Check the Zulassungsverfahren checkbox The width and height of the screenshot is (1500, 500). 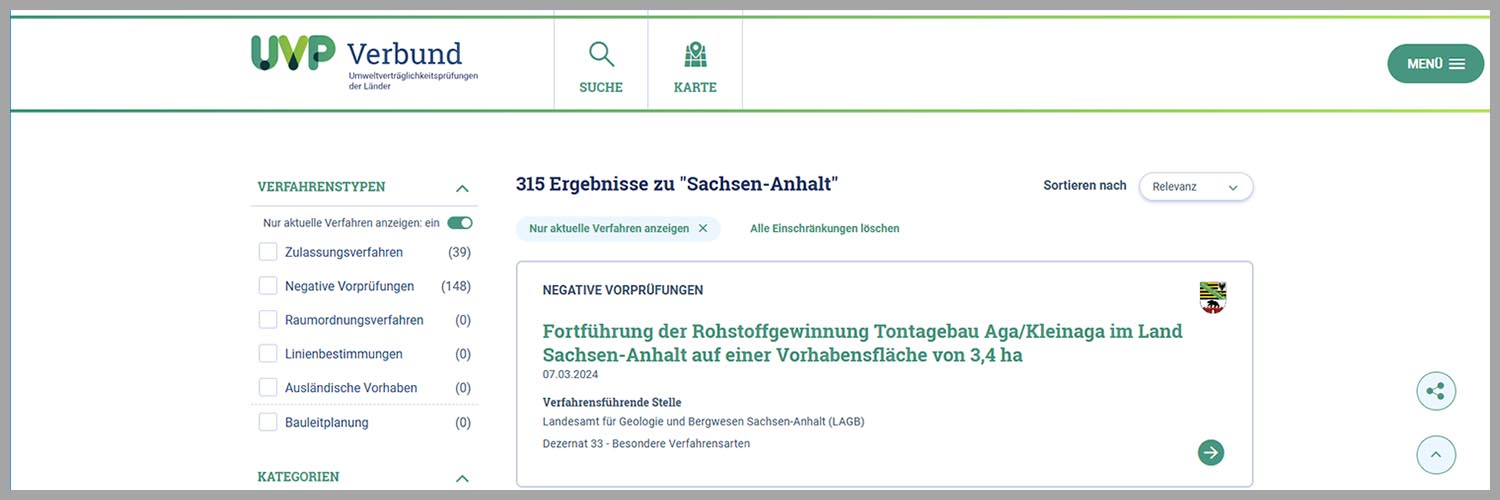coord(268,252)
